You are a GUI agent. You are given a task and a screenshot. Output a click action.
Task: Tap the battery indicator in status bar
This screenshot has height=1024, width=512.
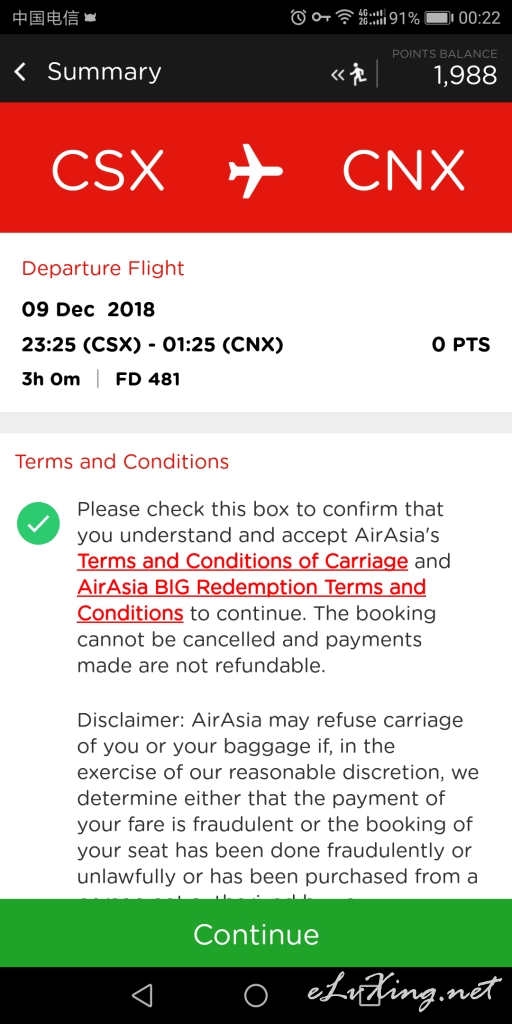439,18
